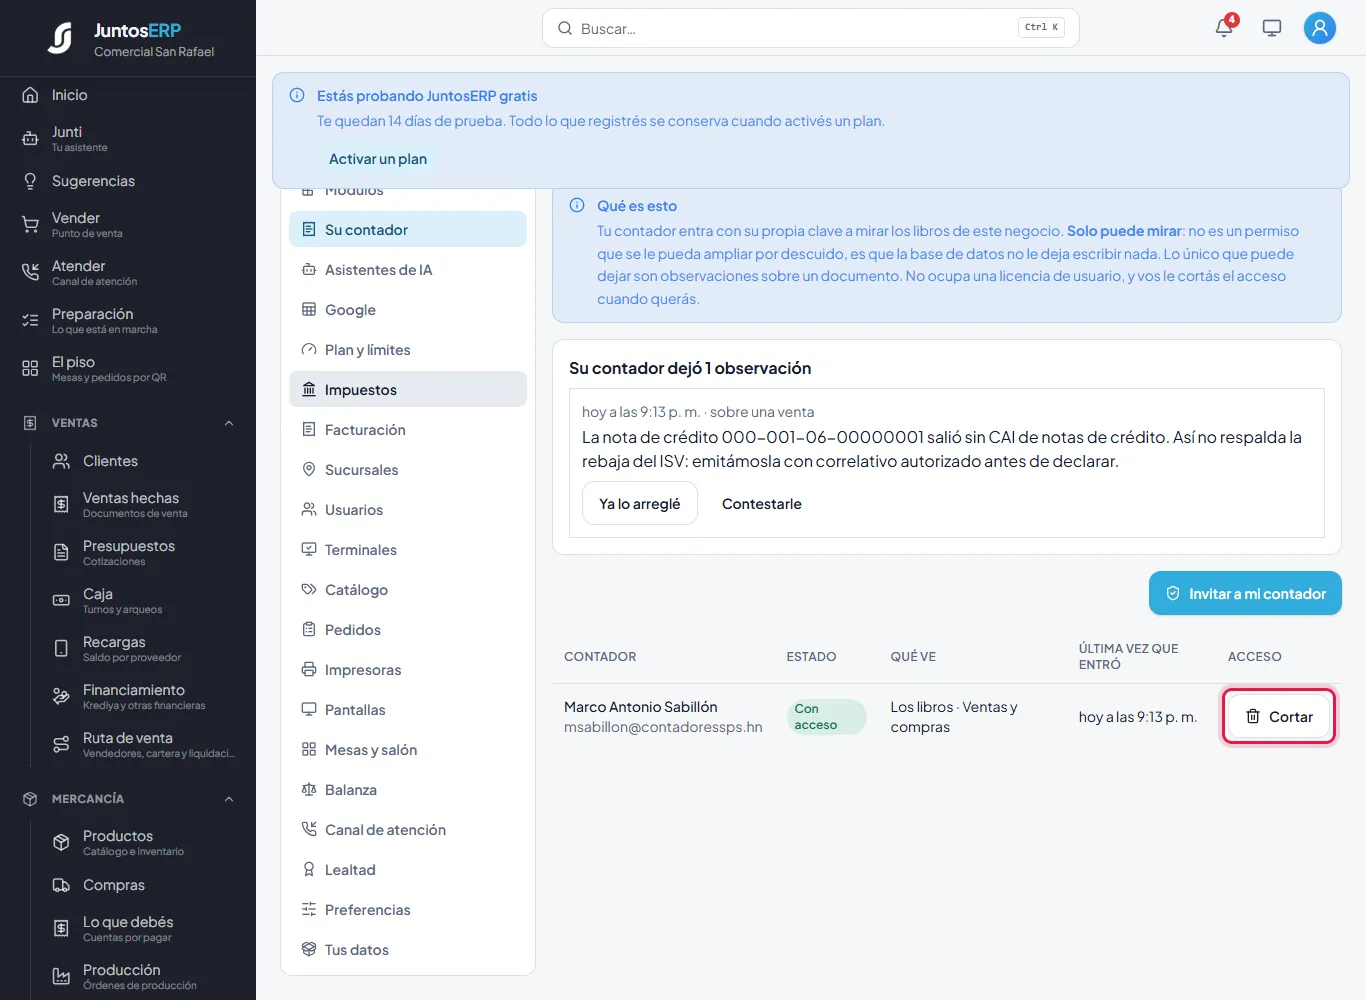1366x1000 pixels.
Task: Click Ya lo arreglé button
Action: [x=640, y=504]
